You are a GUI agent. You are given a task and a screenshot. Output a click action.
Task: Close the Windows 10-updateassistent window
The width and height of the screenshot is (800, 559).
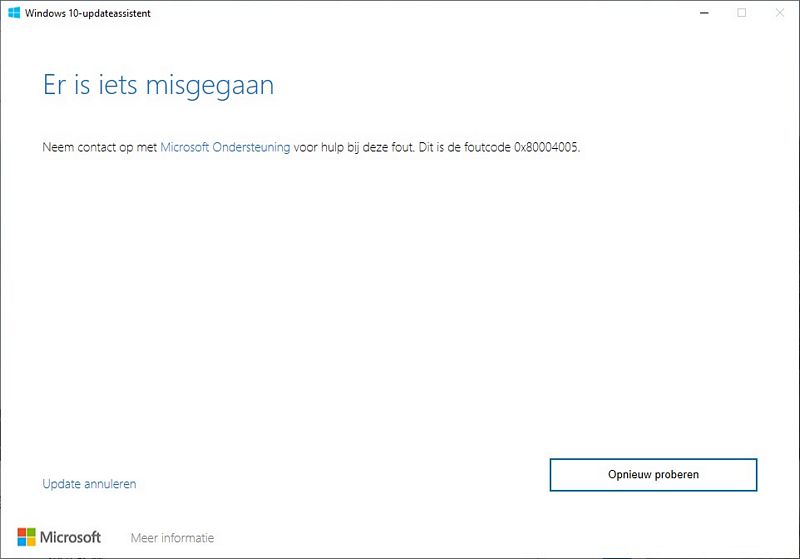click(778, 13)
